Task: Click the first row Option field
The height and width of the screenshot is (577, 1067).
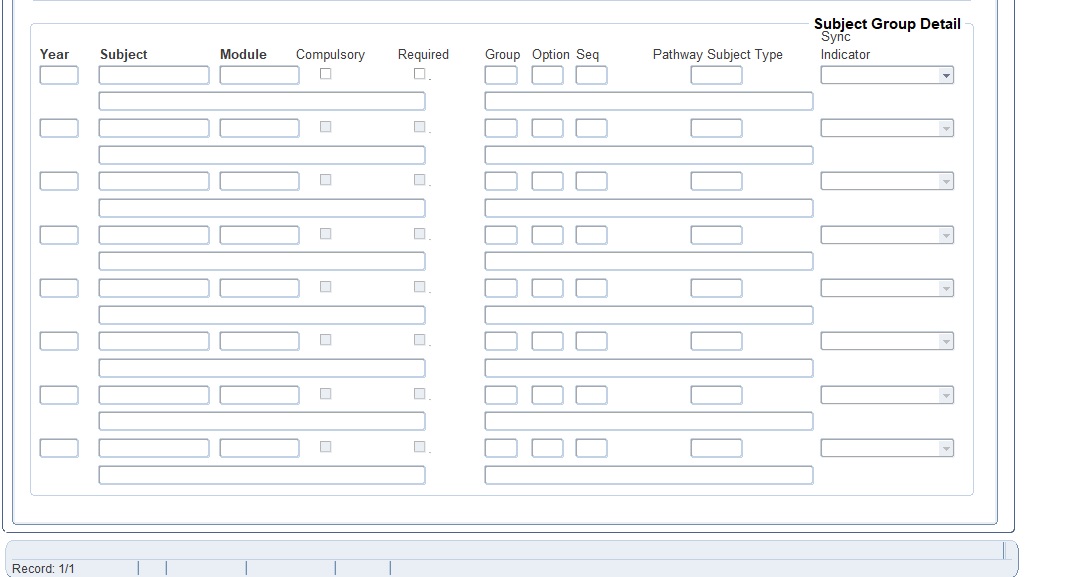Action: [547, 75]
